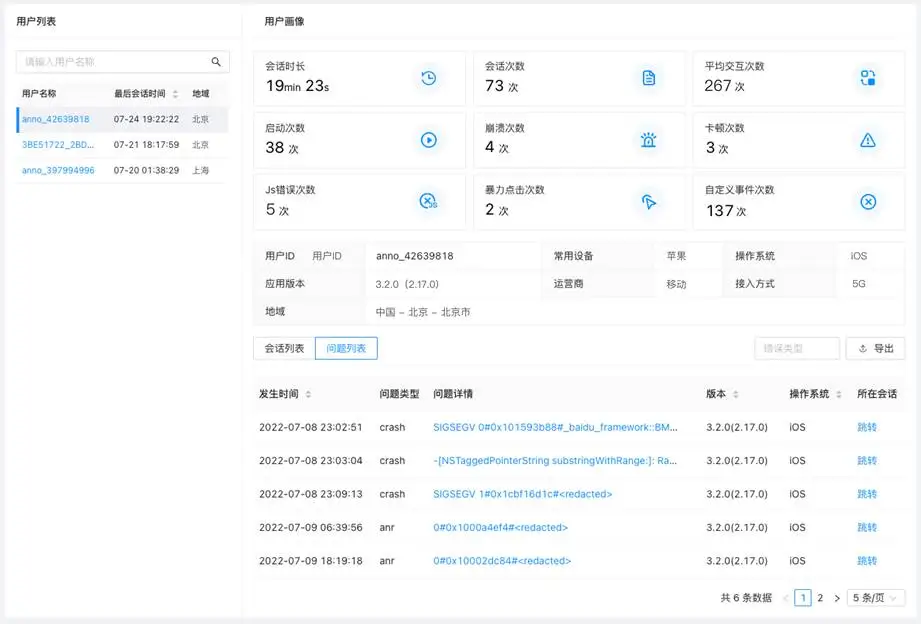The width and height of the screenshot is (921, 624).
Task: Sort by 发生时间 column header
Action: coord(285,394)
